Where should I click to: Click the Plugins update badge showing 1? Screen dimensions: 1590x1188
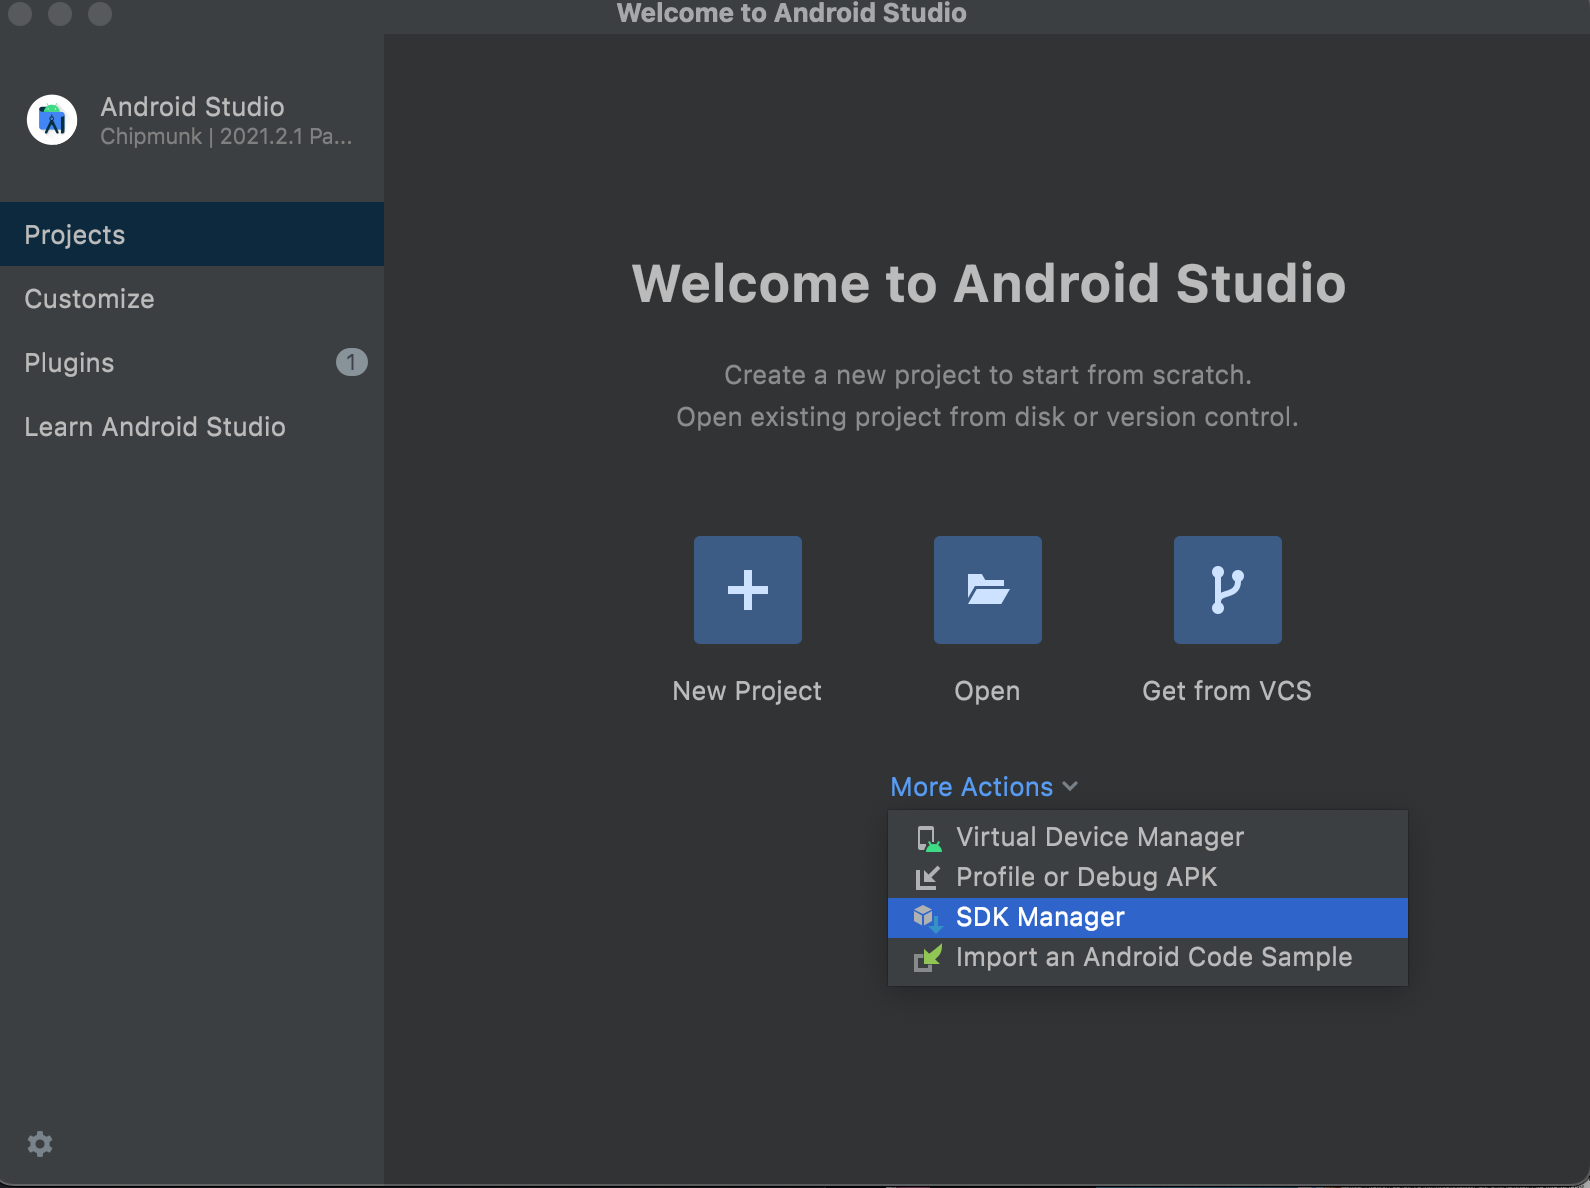(x=351, y=362)
